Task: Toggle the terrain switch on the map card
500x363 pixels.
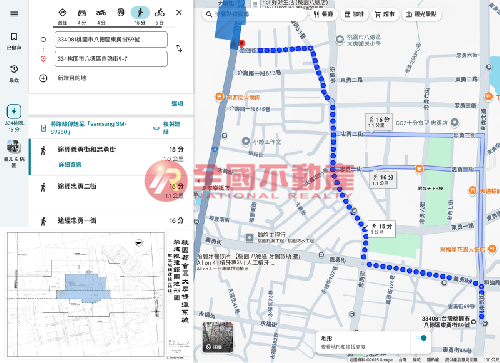Action: 421,338
